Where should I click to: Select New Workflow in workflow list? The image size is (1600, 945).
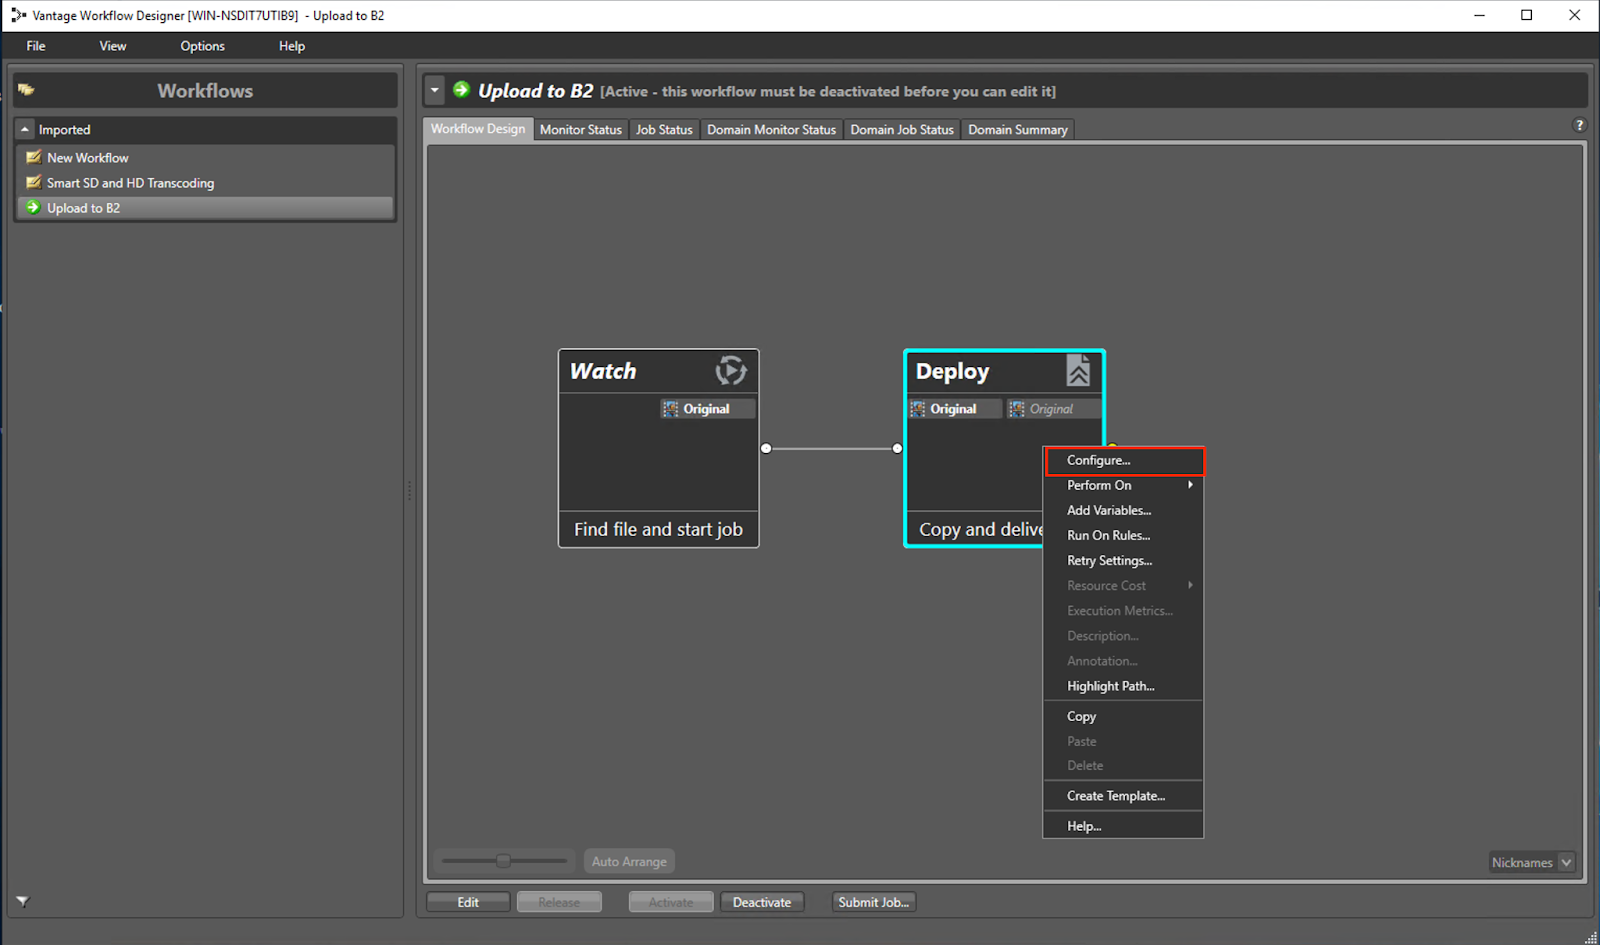tap(205, 157)
